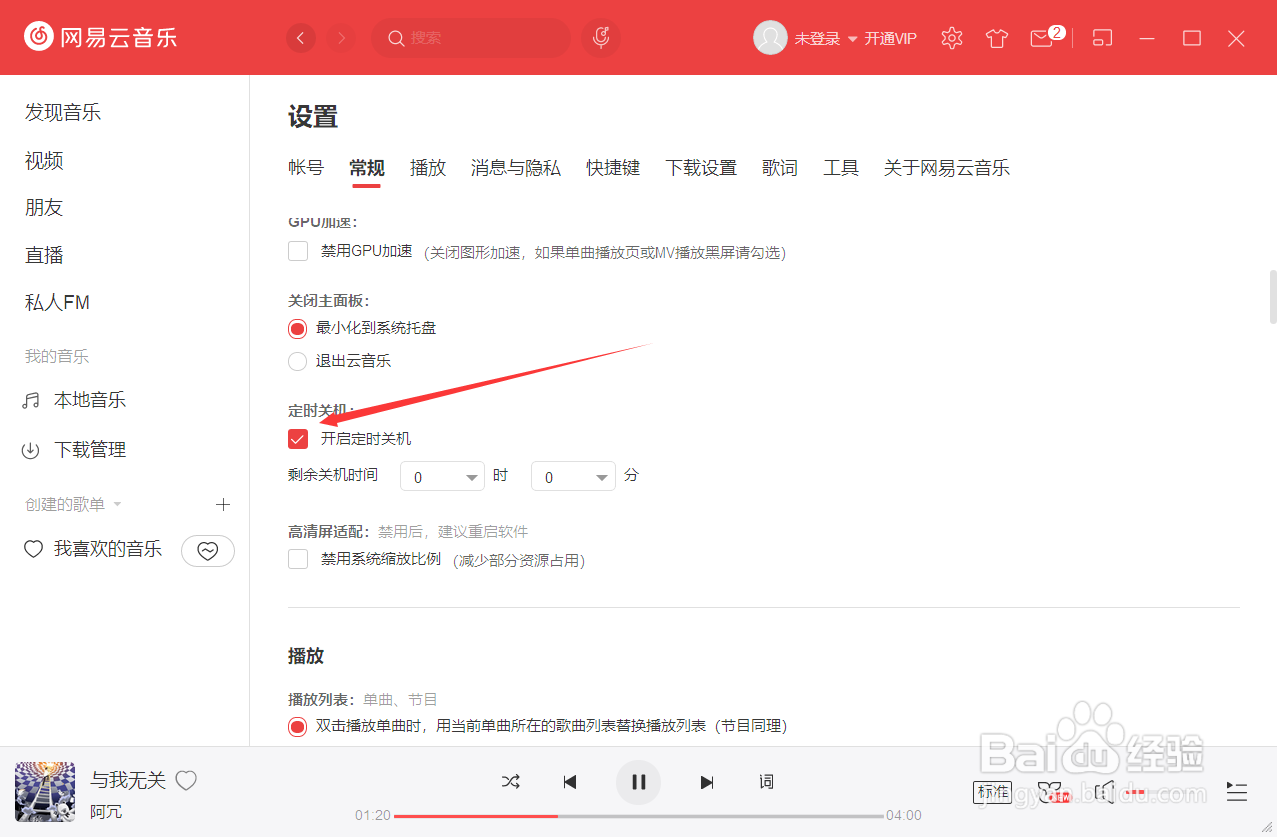Open the minutes dropdown for shutdown
The height and width of the screenshot is (837, 1277).
[573, 477]
